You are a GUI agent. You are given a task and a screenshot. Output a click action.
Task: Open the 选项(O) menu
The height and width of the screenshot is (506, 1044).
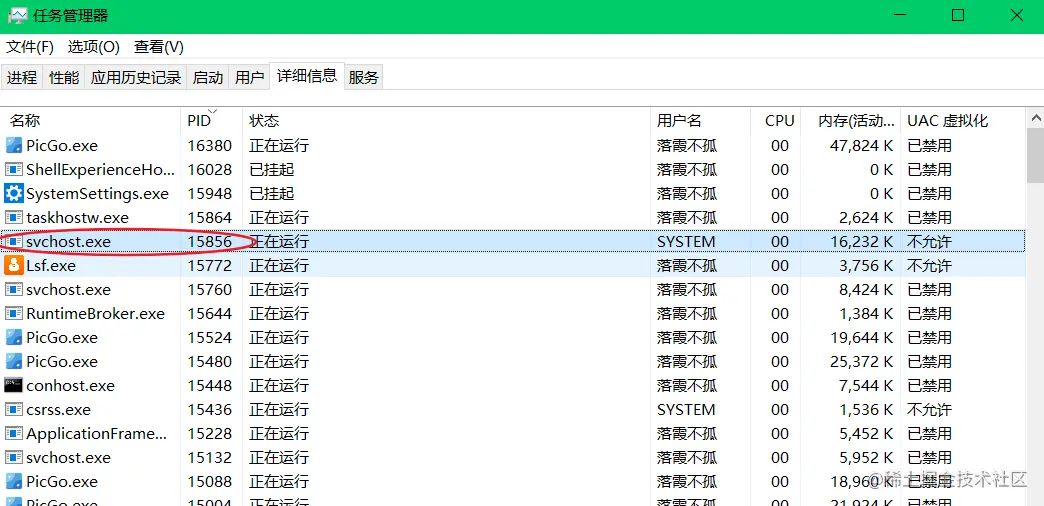94,47
